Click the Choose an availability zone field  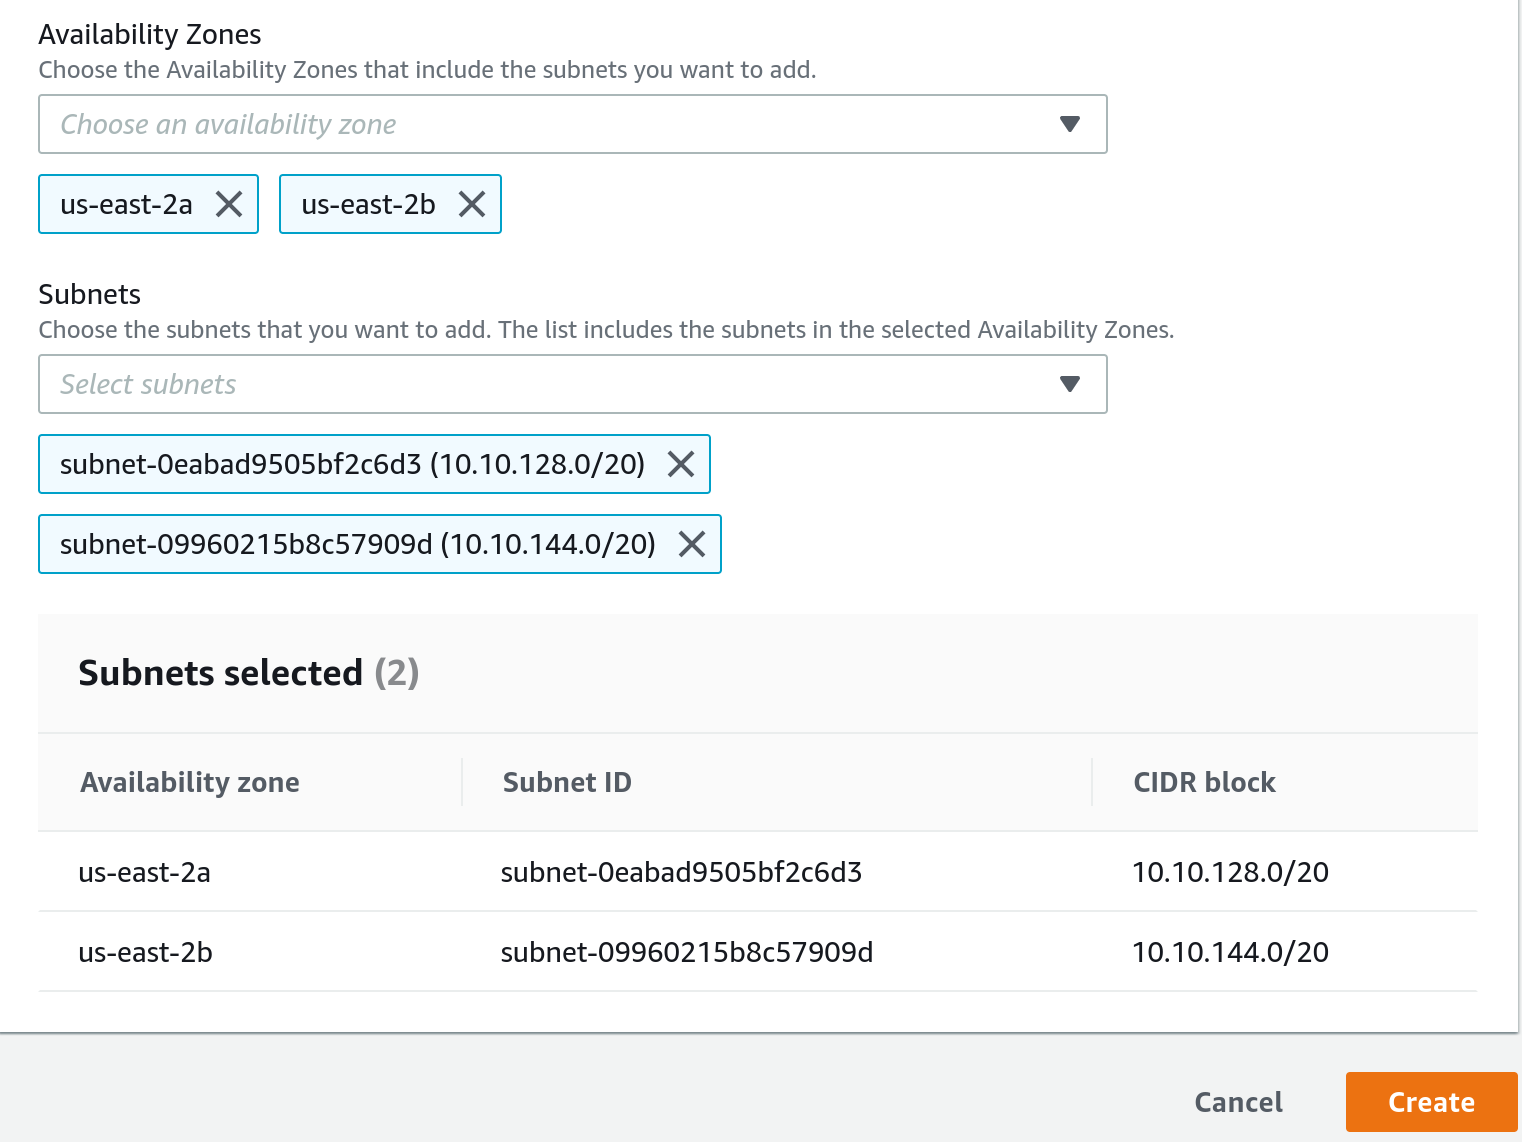click(573, 124)
